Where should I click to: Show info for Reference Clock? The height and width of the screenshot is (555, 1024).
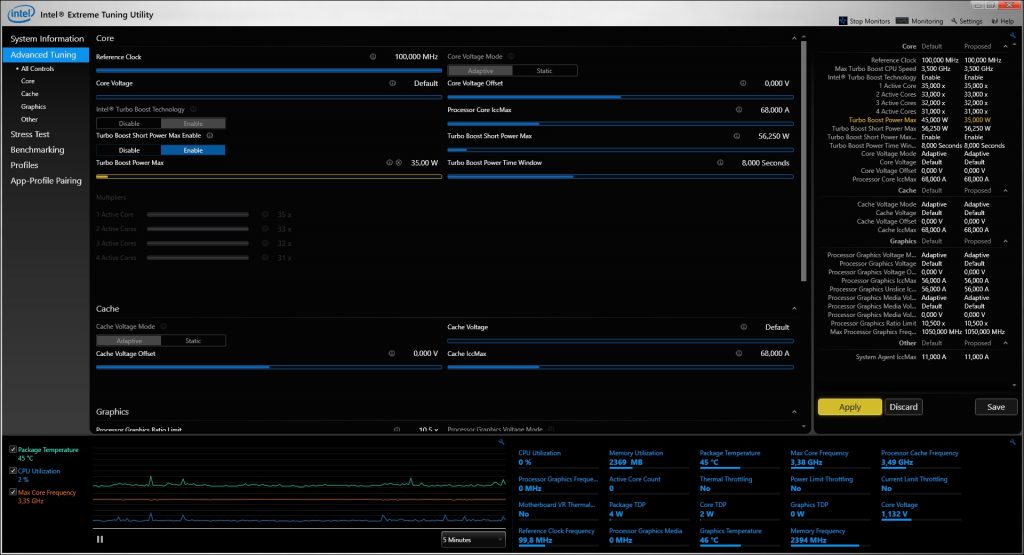pos(373,57)
